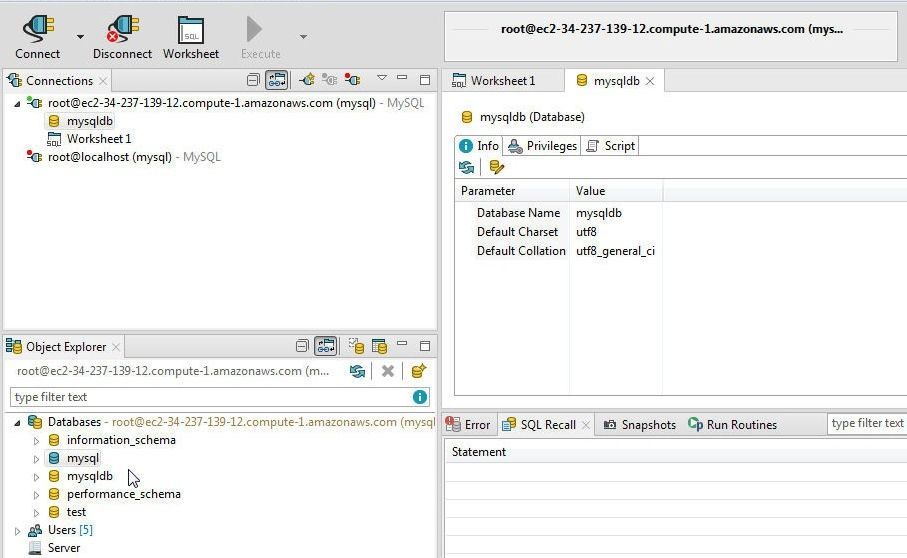Toggle link with editor in Connections panel
The width and height of the screenshot is (907, 558).
276,80
